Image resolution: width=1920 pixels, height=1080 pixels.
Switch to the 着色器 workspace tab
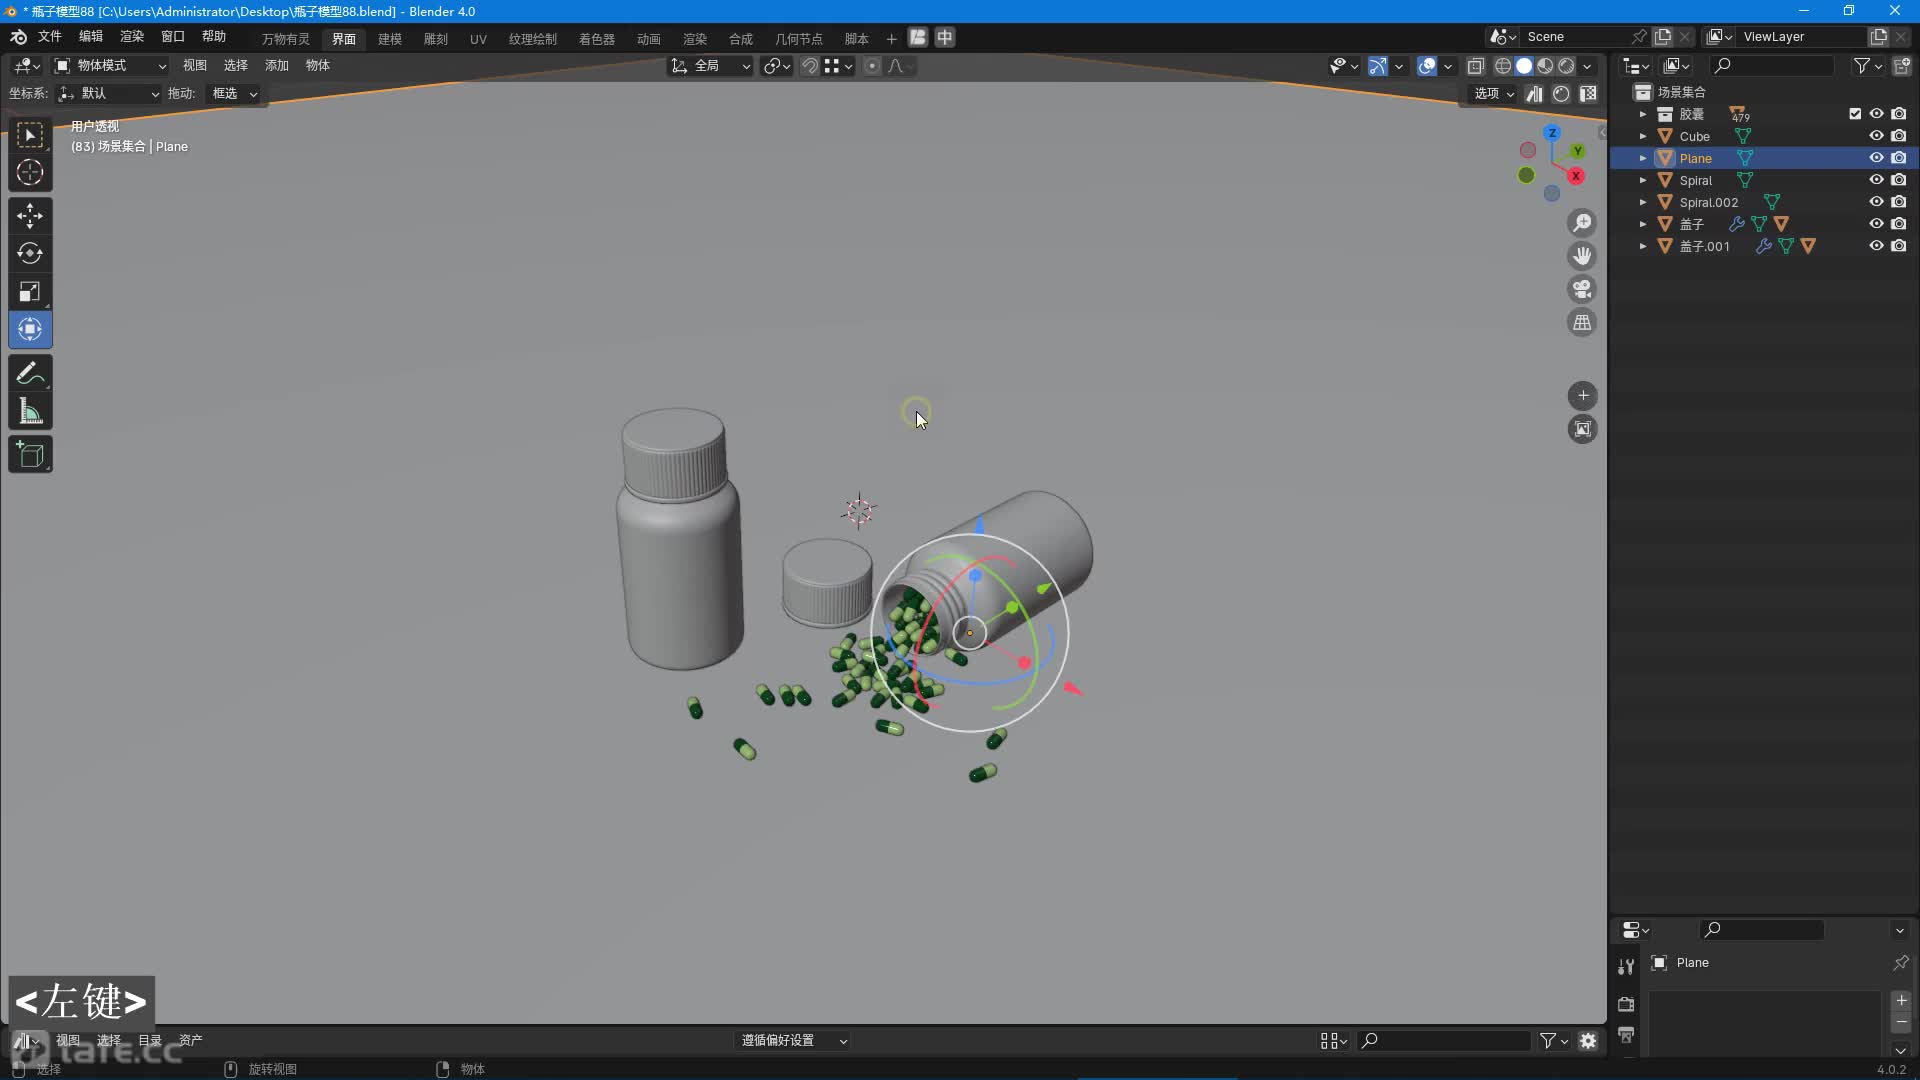point(597,39)
